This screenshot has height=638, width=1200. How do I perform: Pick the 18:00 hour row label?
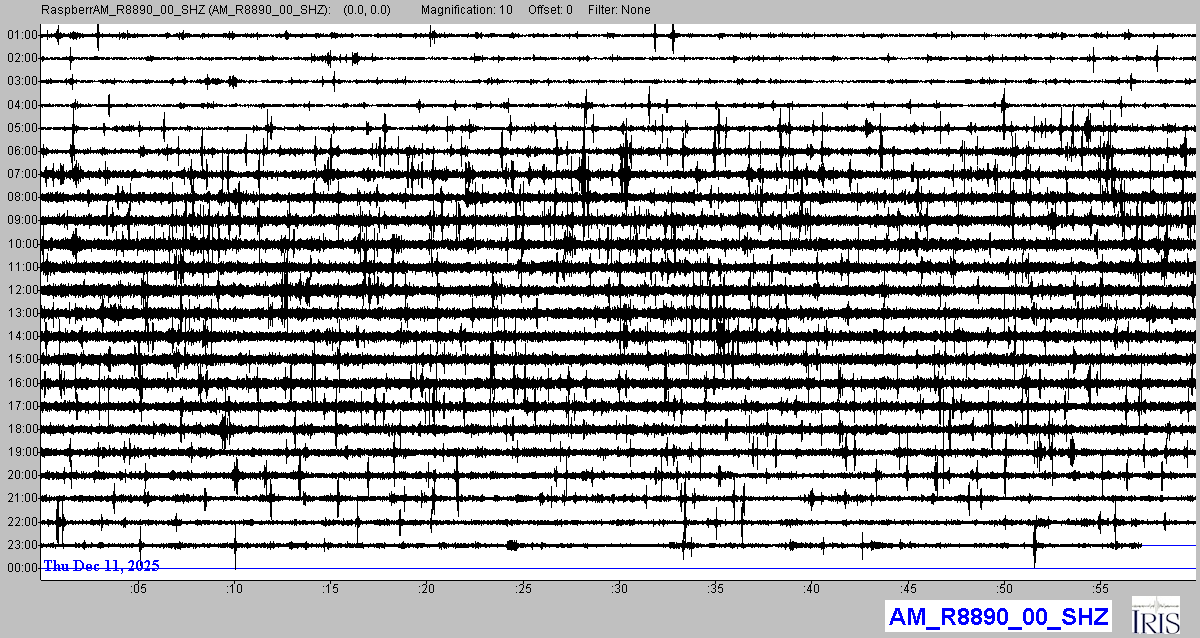coord(21,429)
